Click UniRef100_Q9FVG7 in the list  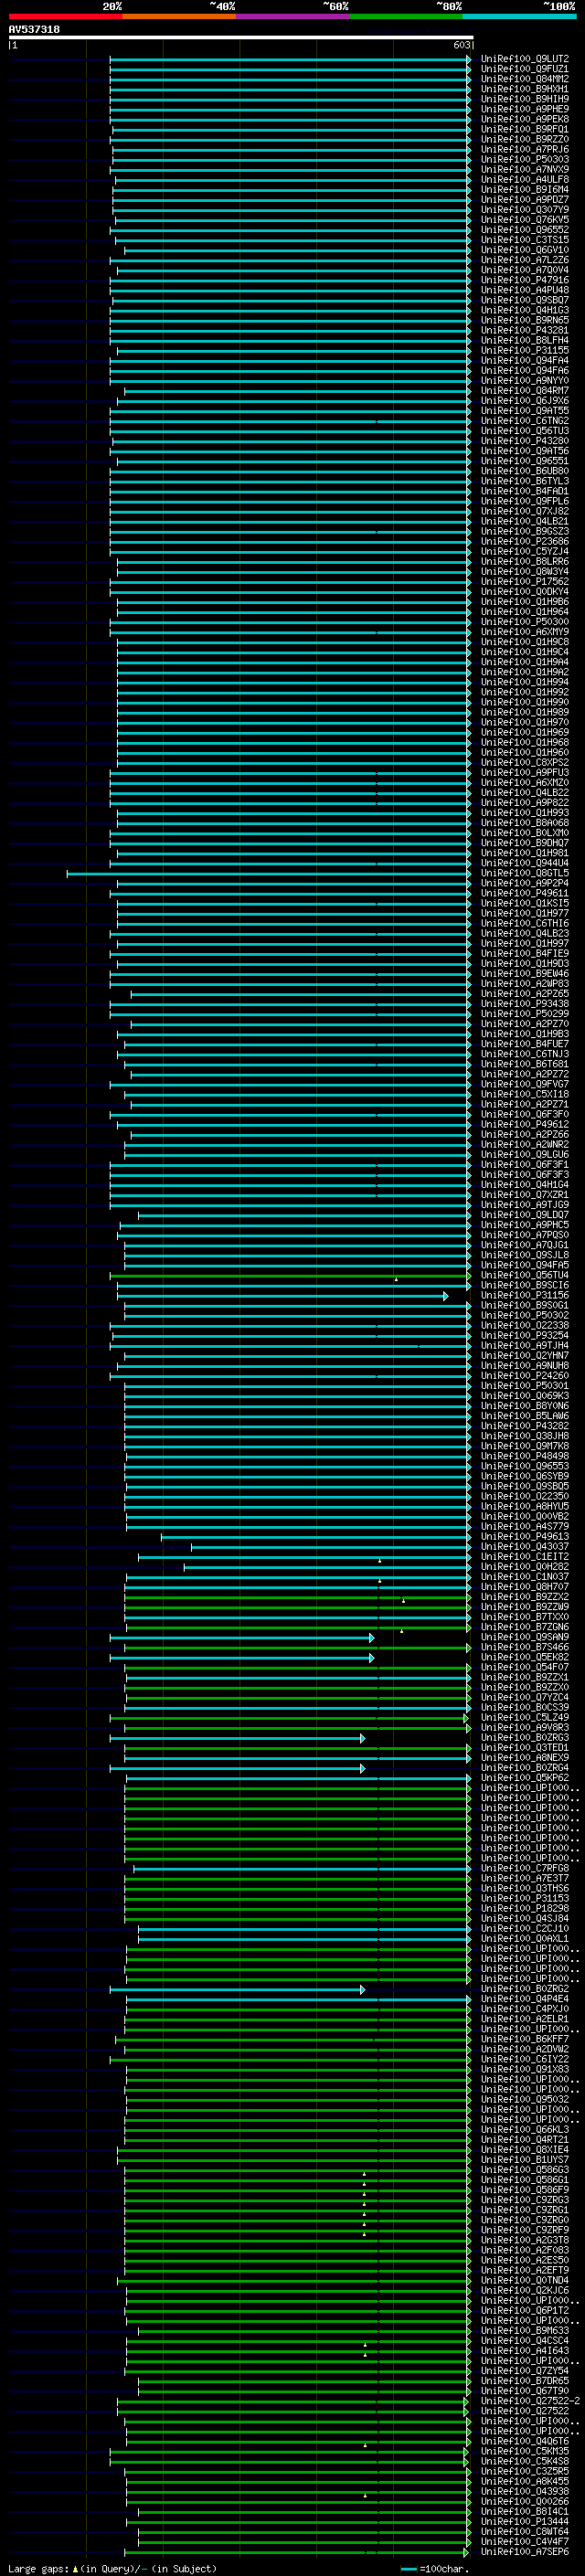(x=524, y=1084)
